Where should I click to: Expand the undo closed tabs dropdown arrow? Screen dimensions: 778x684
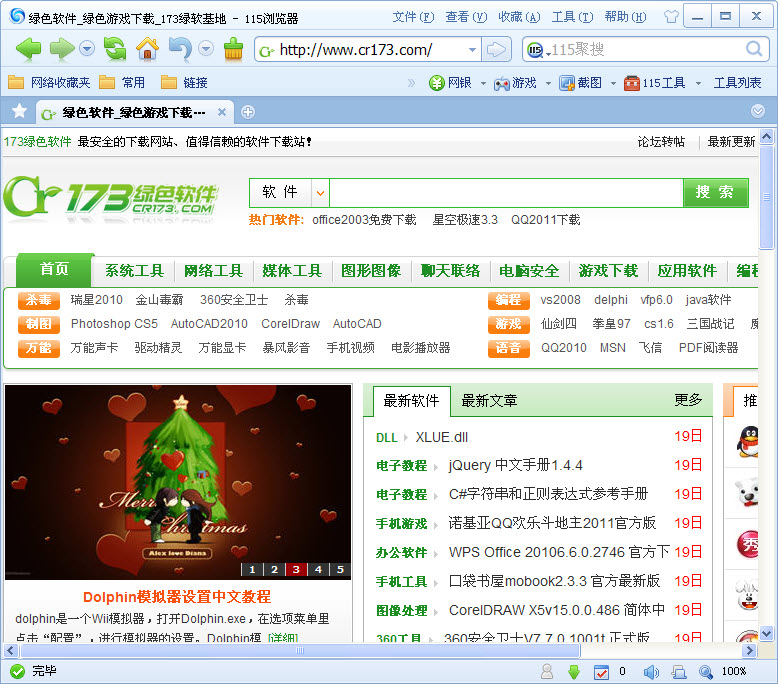(x=206, y=49)
